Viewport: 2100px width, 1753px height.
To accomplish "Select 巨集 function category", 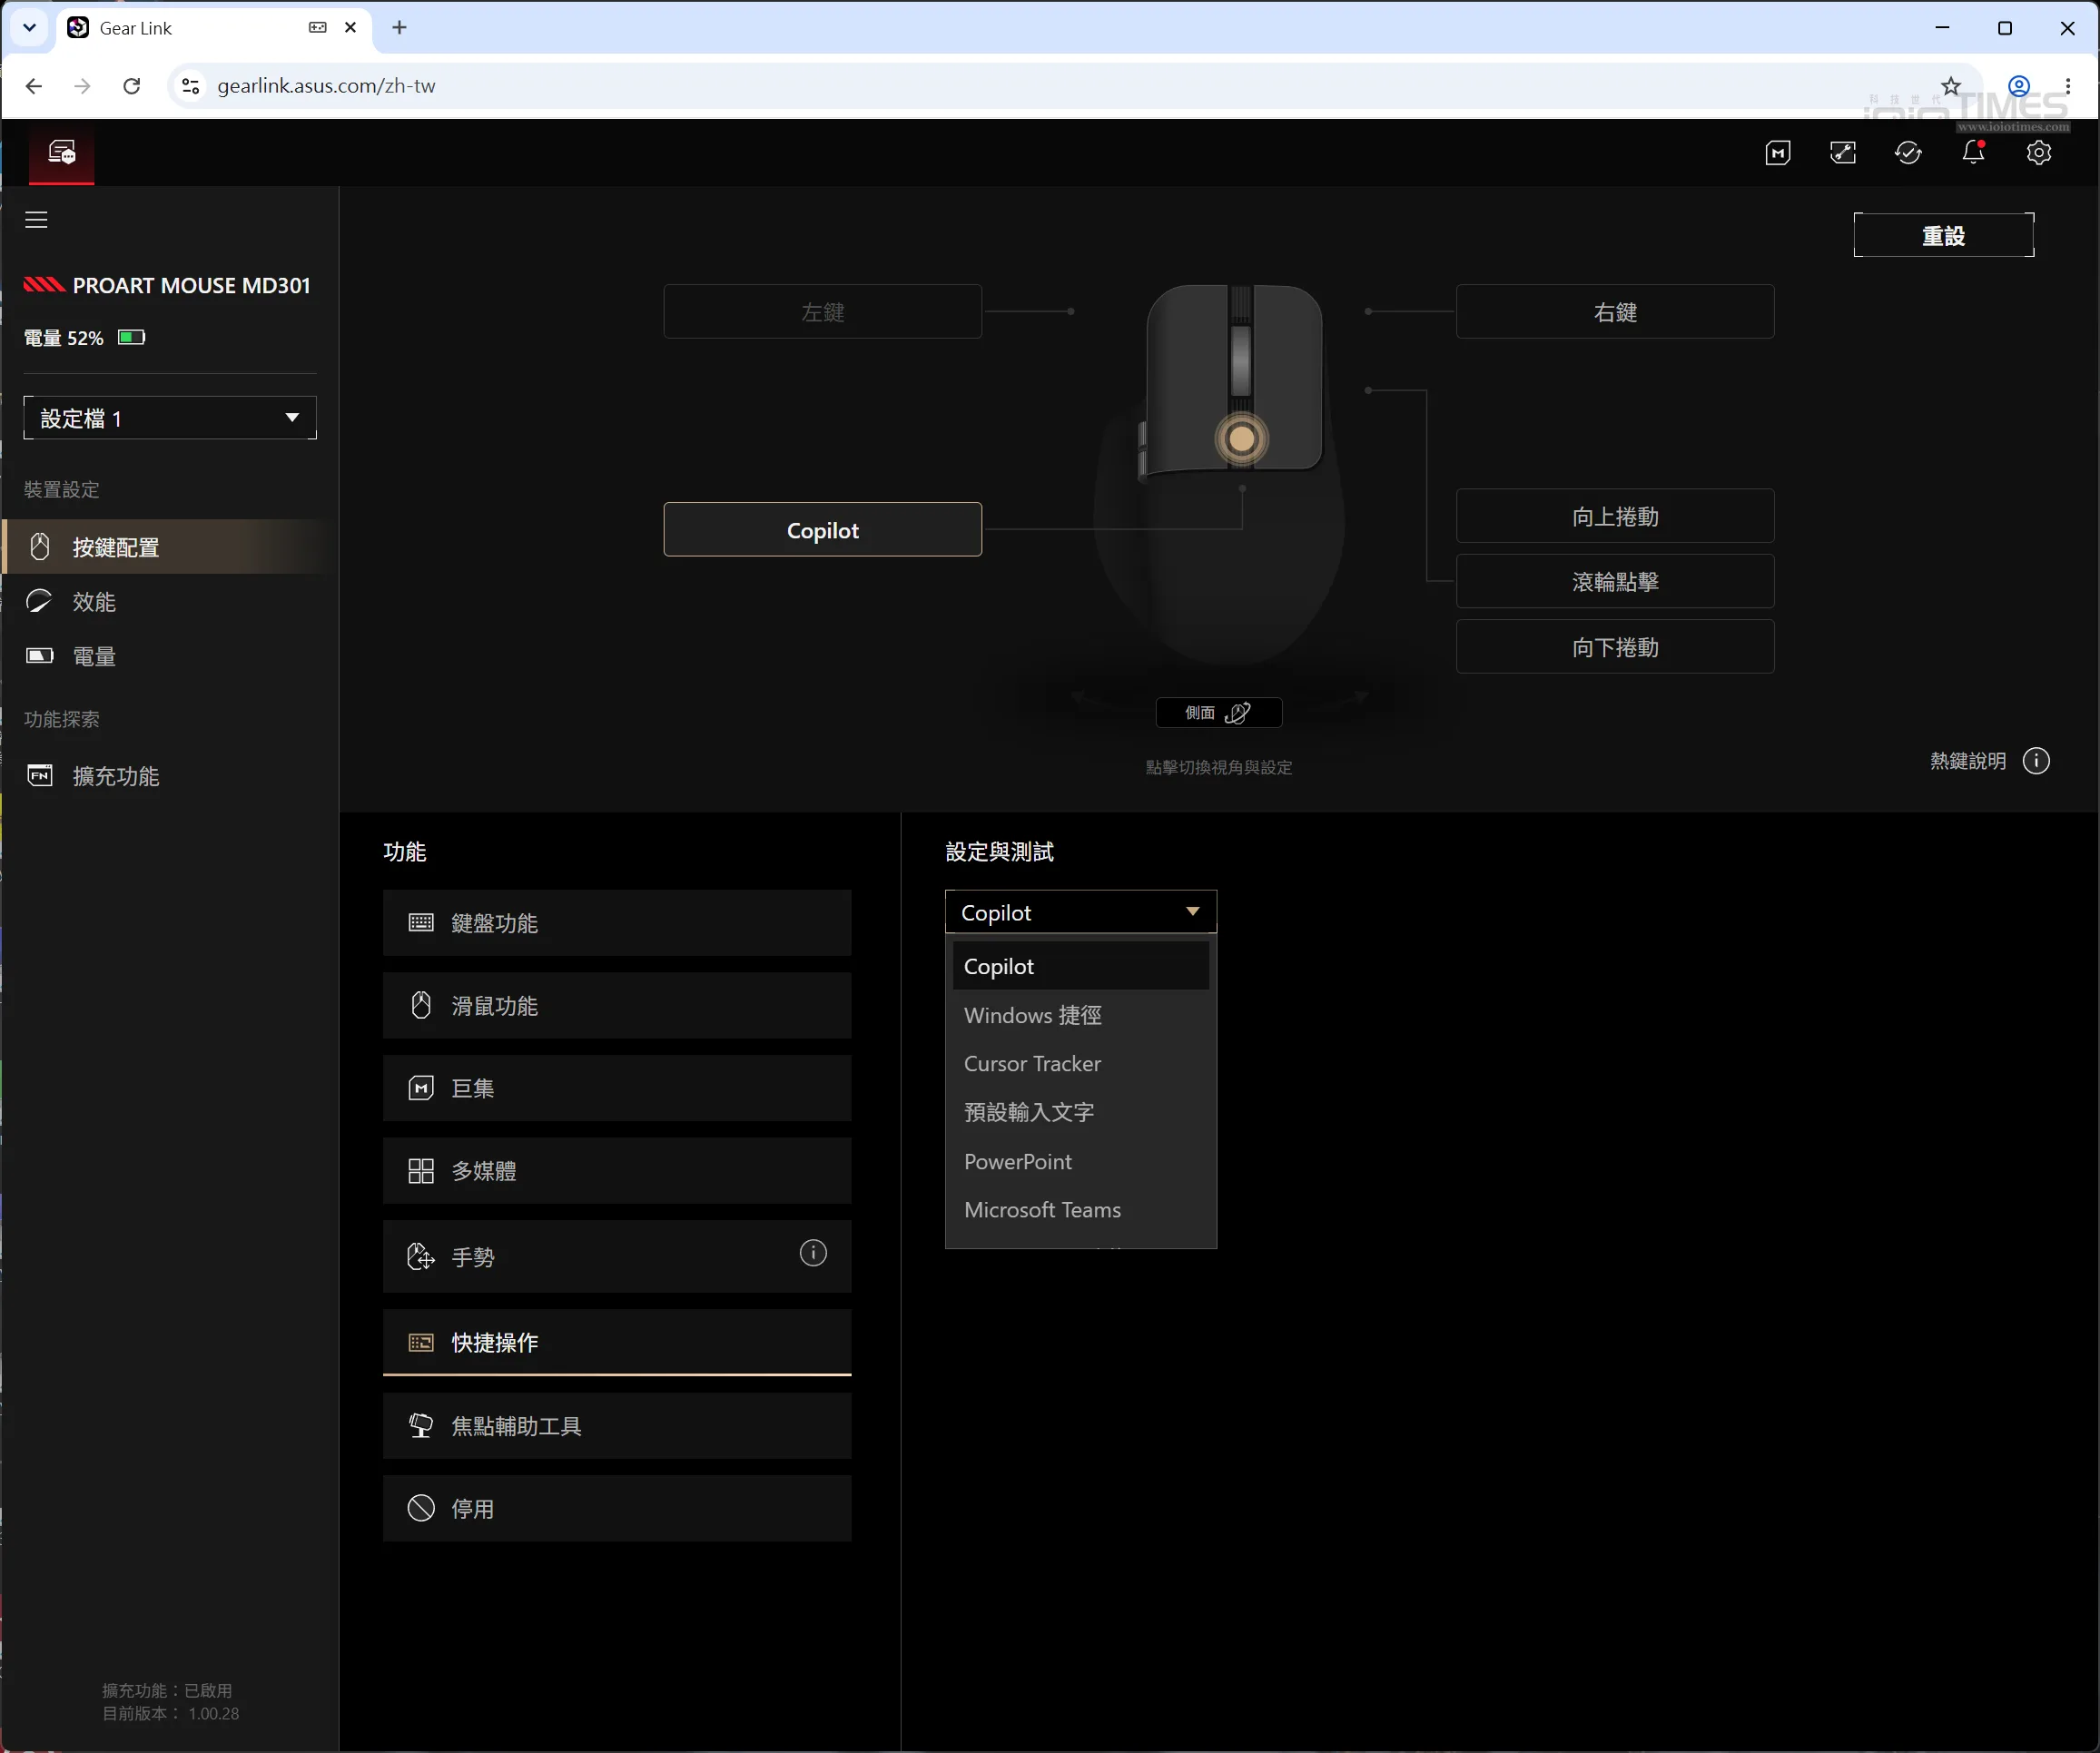I will pyautogui.click(x=617, y=1088).
